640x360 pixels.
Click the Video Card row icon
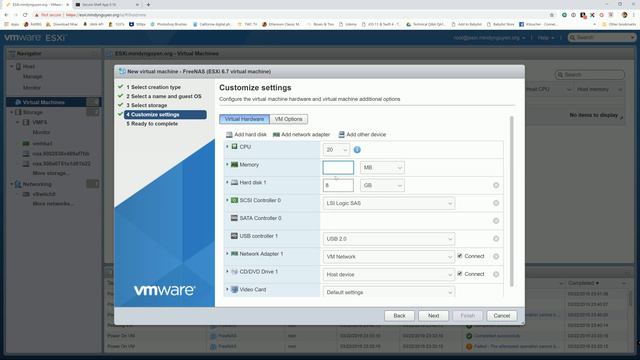click(234, 289)
